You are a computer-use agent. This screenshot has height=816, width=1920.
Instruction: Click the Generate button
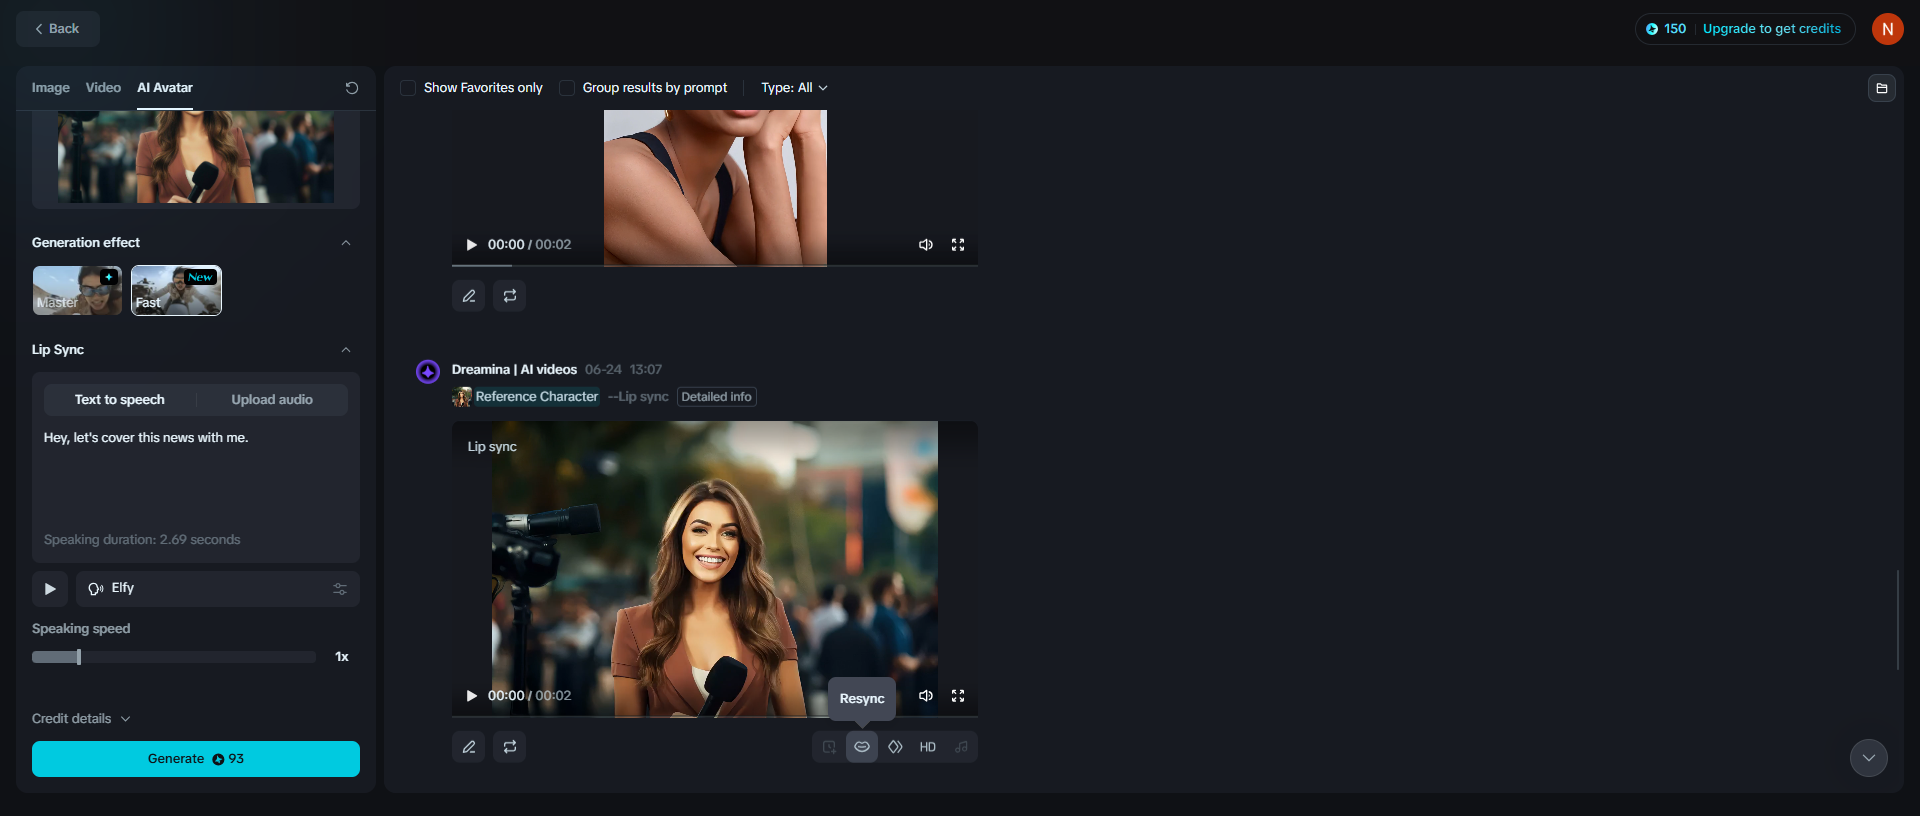(196, 759)
